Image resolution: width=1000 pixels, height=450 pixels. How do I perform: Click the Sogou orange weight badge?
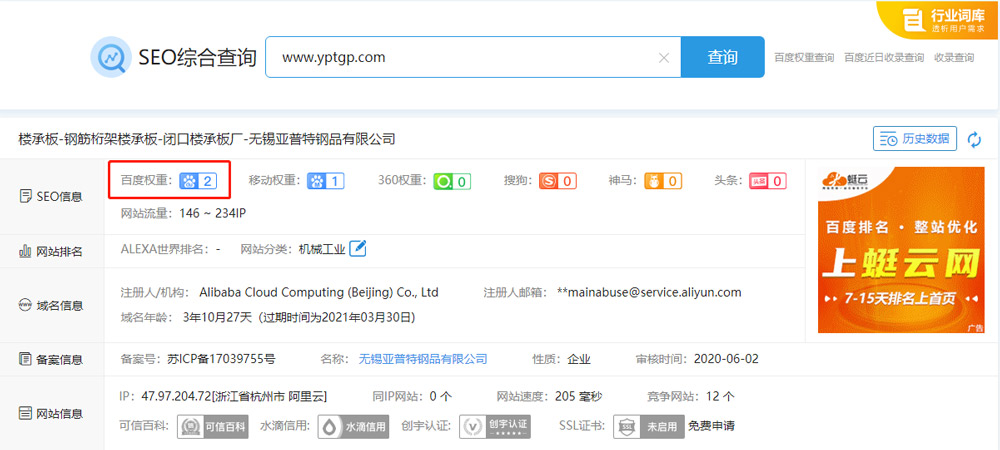coord(558,181)
